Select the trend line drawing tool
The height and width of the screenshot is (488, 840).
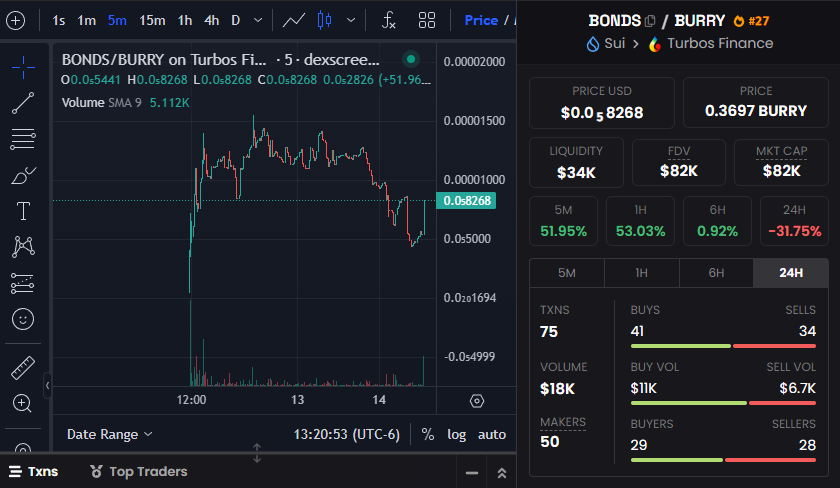click(23, 103)
